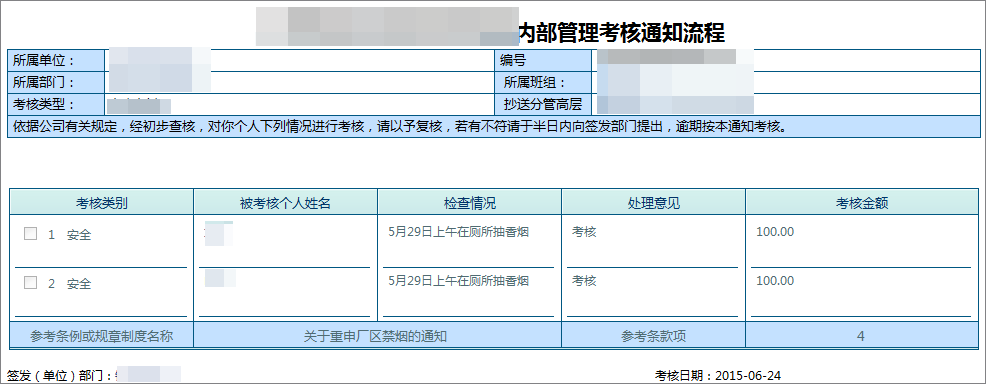Click the 考核类型 value field
Screen dimensions: 986x384
point(299,104)
